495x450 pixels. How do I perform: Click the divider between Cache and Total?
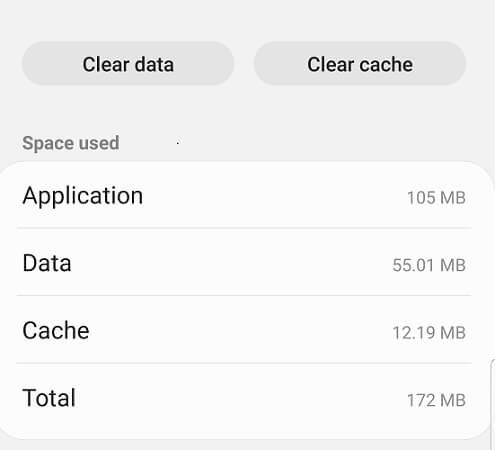[x=244, y=363]
